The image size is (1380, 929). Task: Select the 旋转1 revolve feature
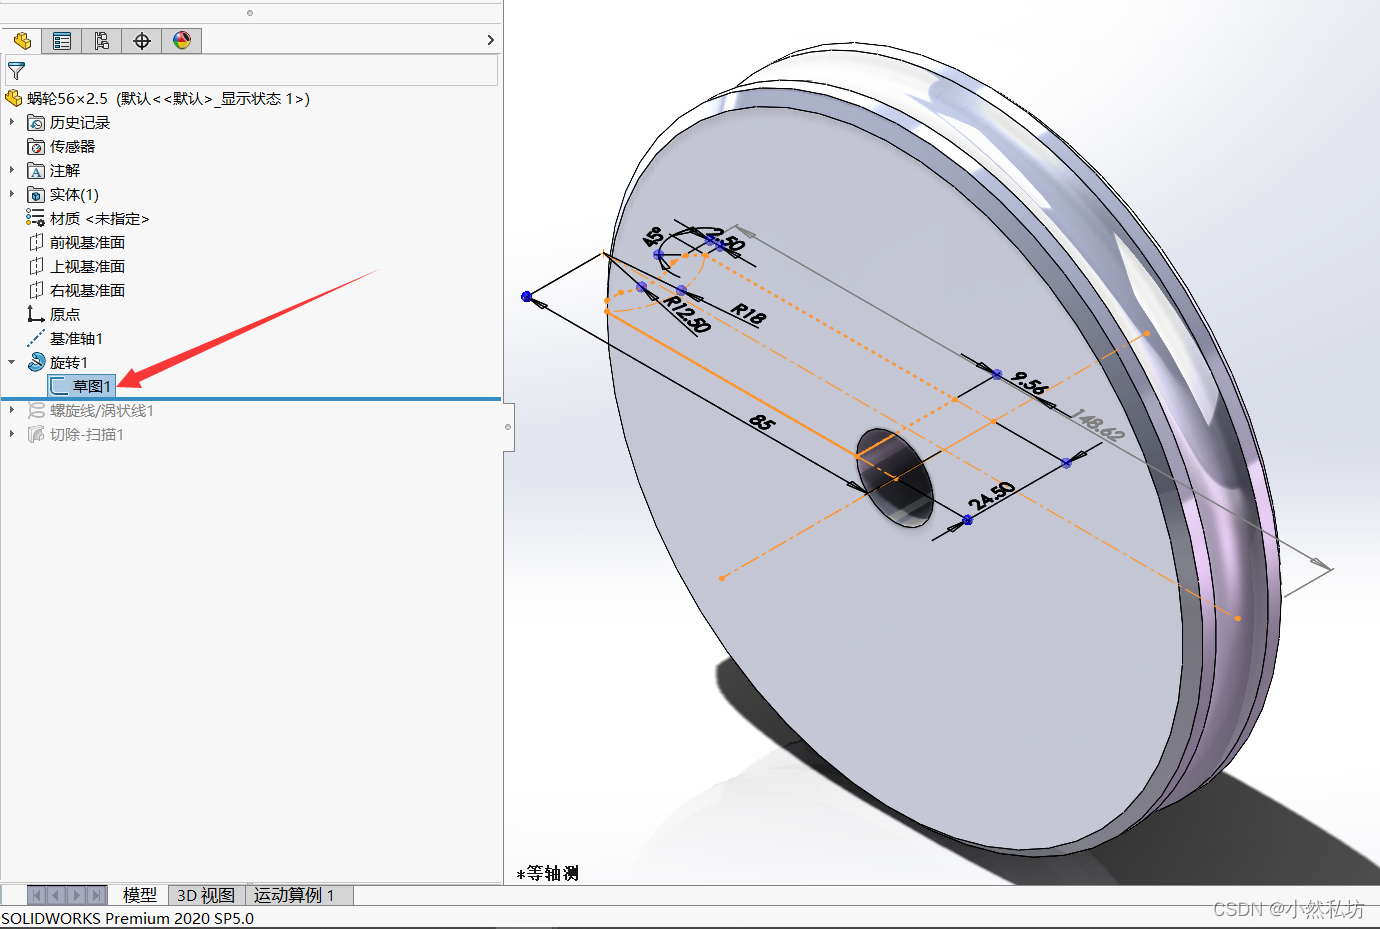pos(69,362)
